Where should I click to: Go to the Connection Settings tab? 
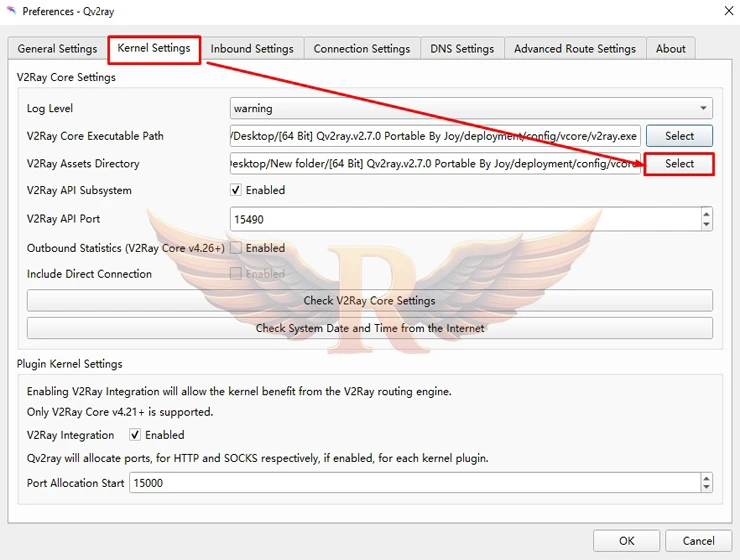click(361, 48)
